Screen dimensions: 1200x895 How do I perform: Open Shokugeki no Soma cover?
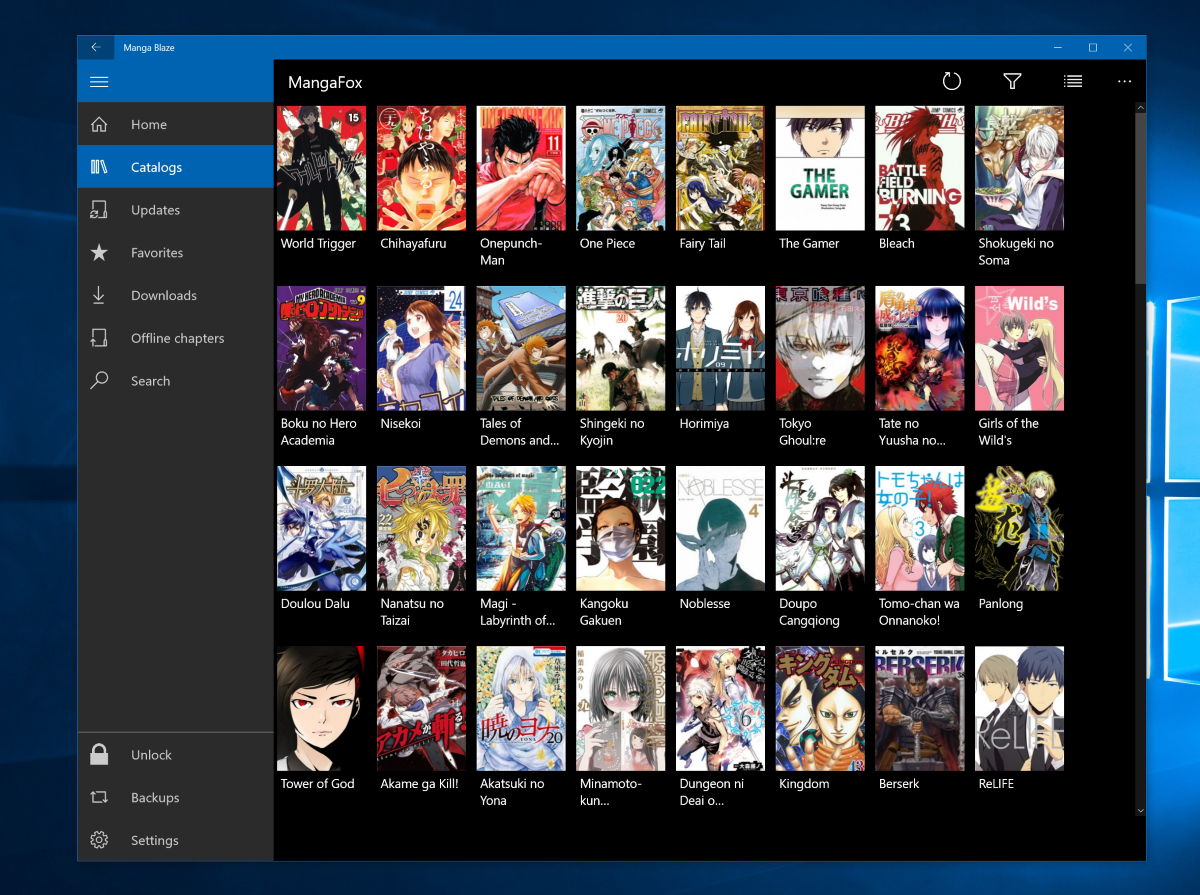pyautogui.click(x=1020, y=168)
